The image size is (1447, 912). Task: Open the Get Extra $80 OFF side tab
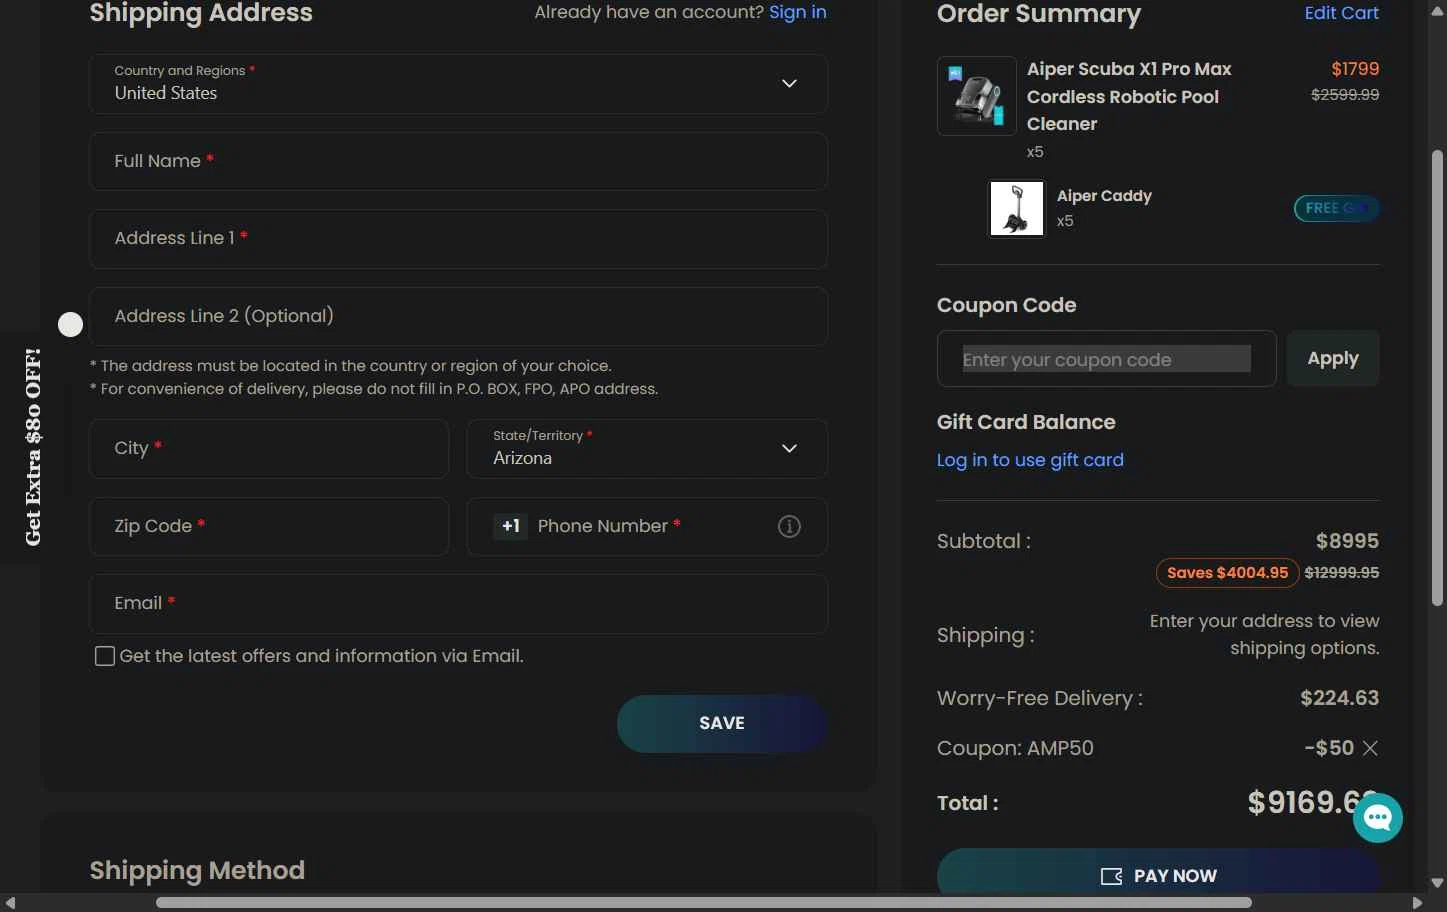point(33,447)
